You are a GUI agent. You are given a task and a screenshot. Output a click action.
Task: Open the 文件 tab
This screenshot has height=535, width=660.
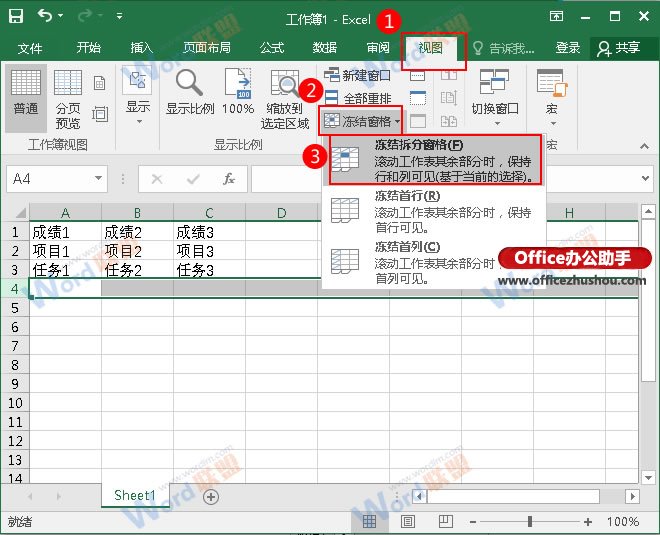tap(30, 48)
